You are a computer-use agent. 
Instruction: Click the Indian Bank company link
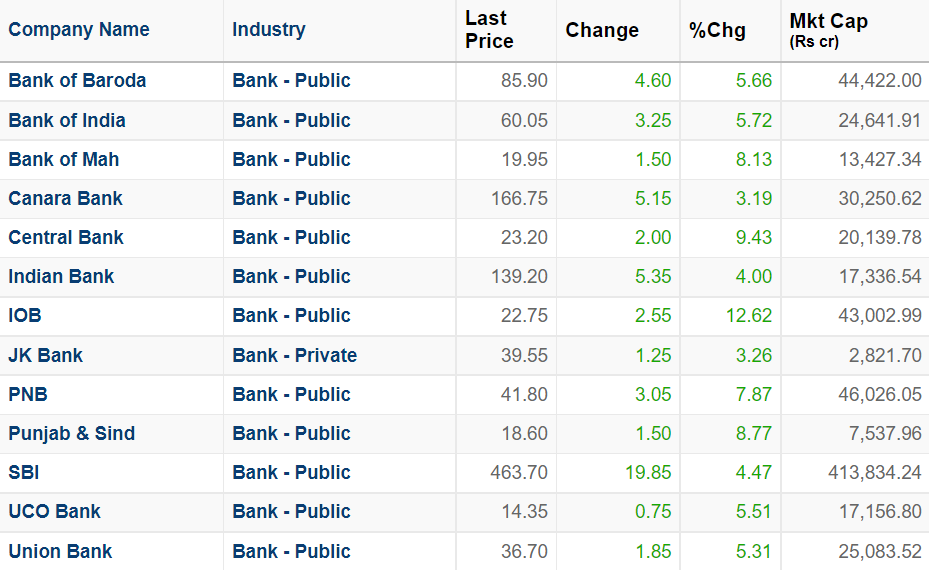pyautogui.click(x=61, y=276)
